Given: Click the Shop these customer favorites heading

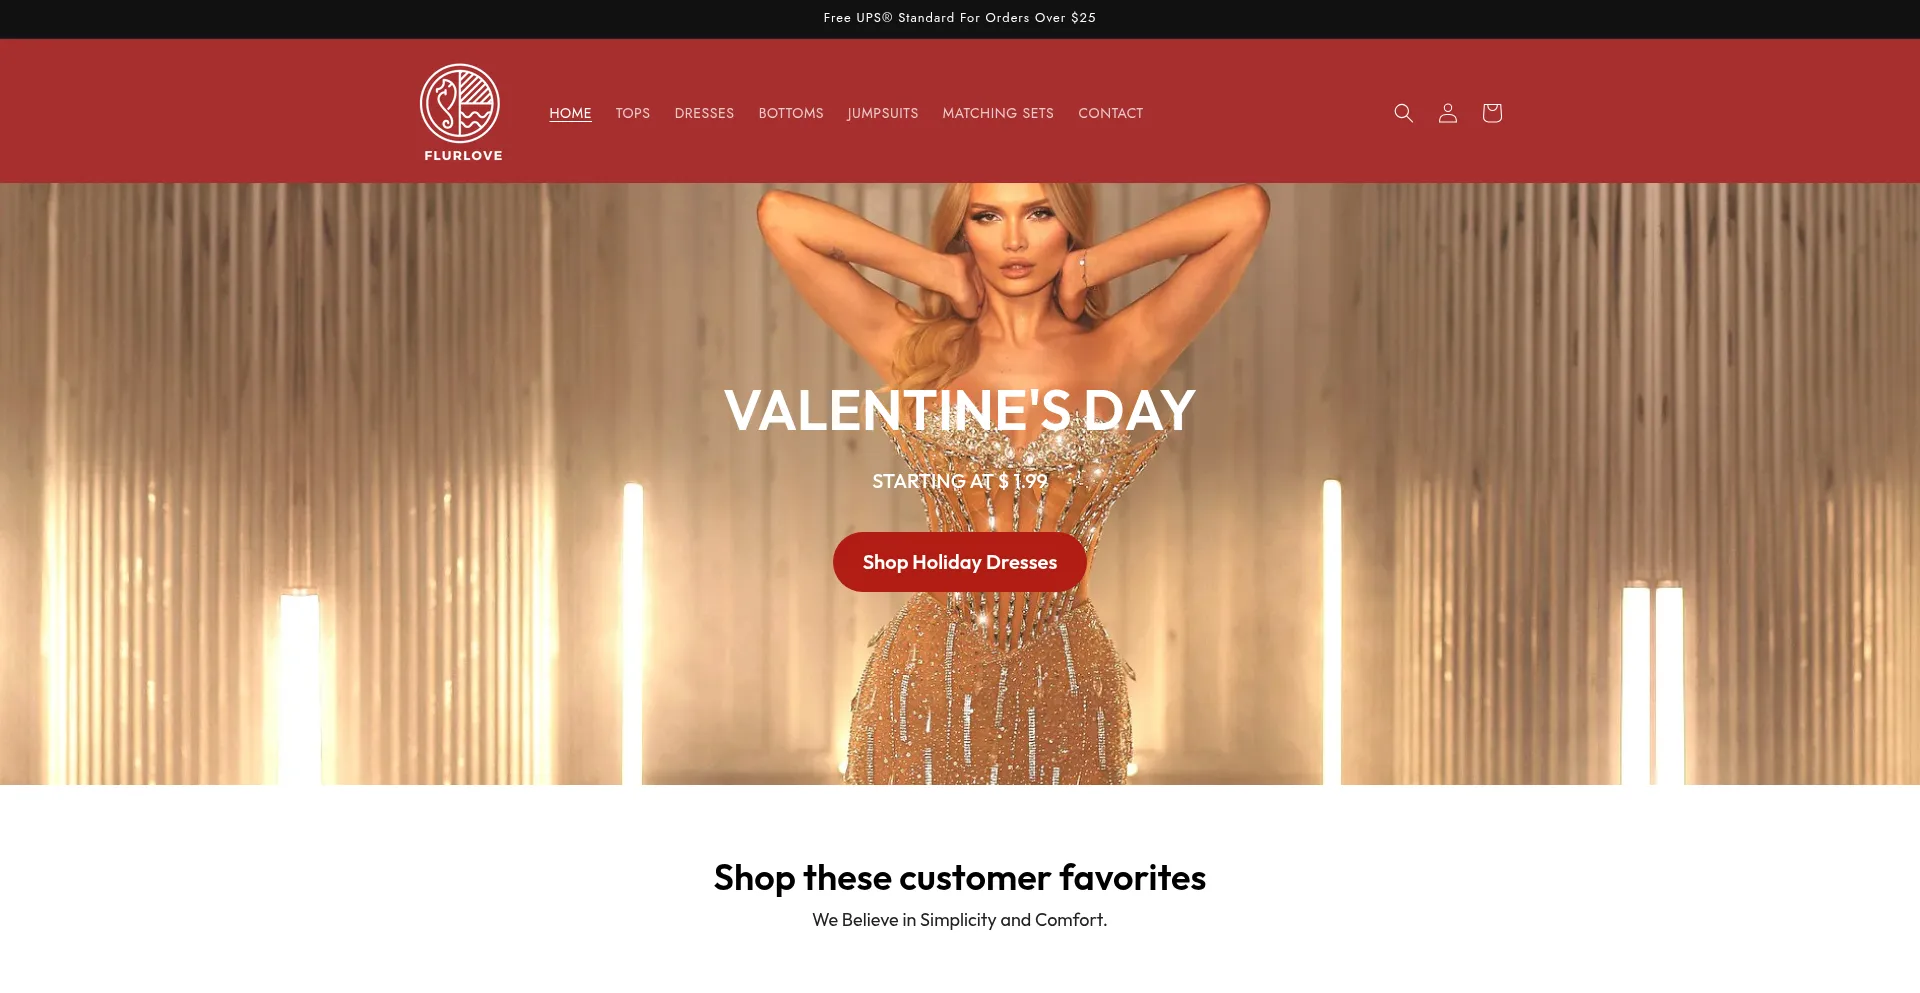Looking at the screenshot, I should tap(960, 877).
